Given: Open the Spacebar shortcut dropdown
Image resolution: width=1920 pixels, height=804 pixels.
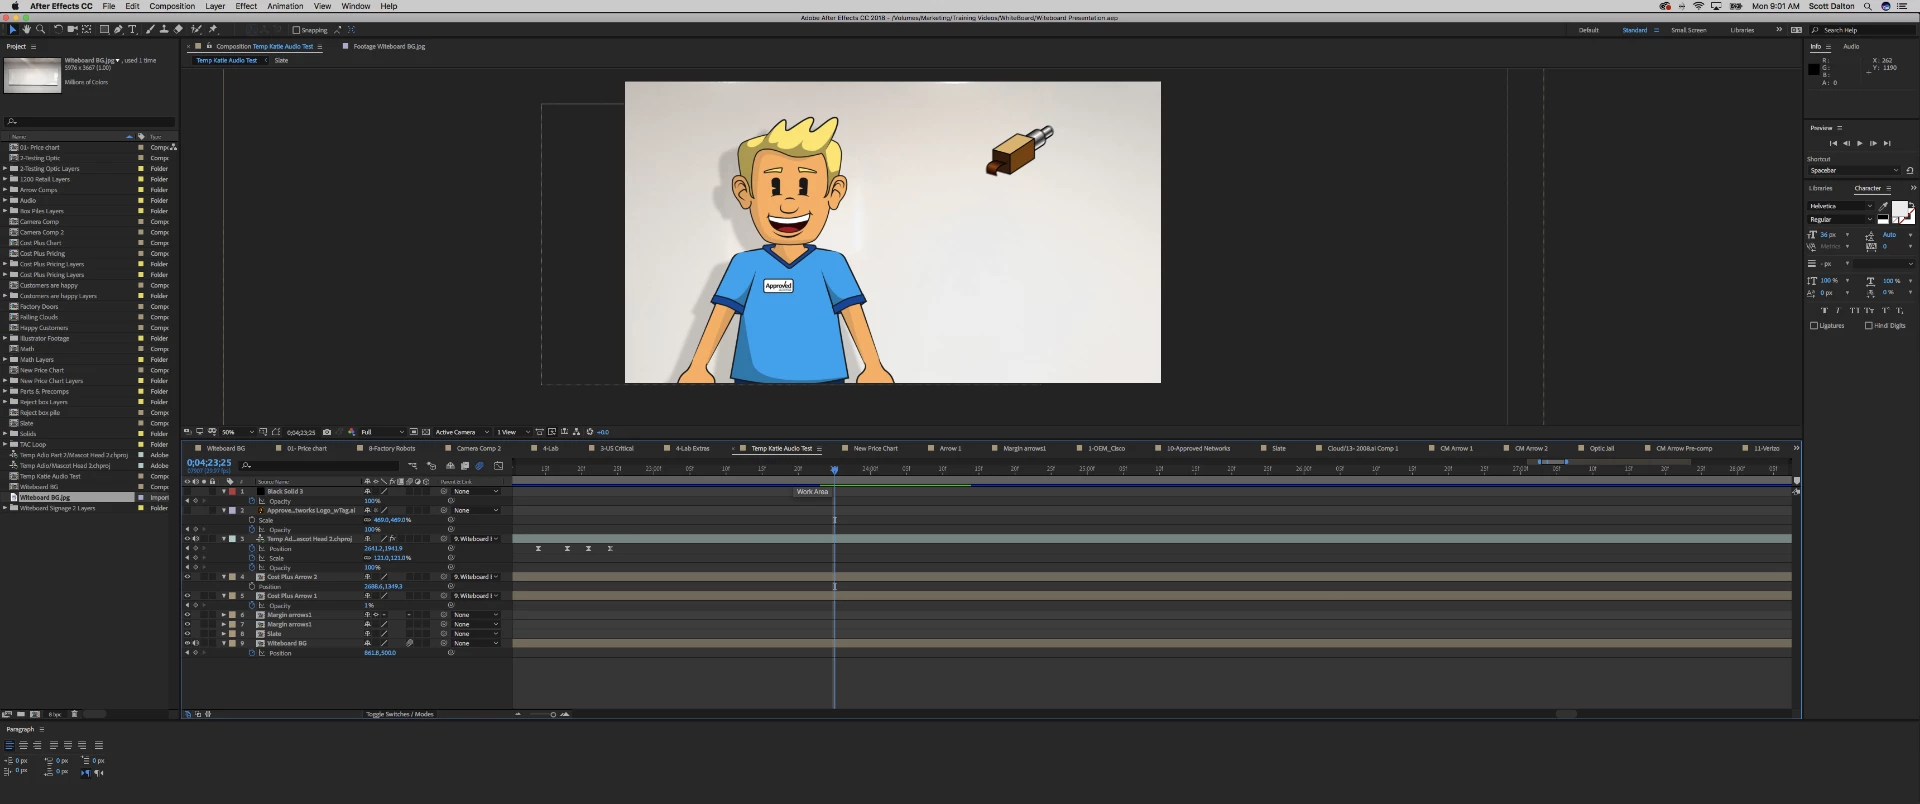Looking at the screenshot, I should click(x=1854, y=170).
